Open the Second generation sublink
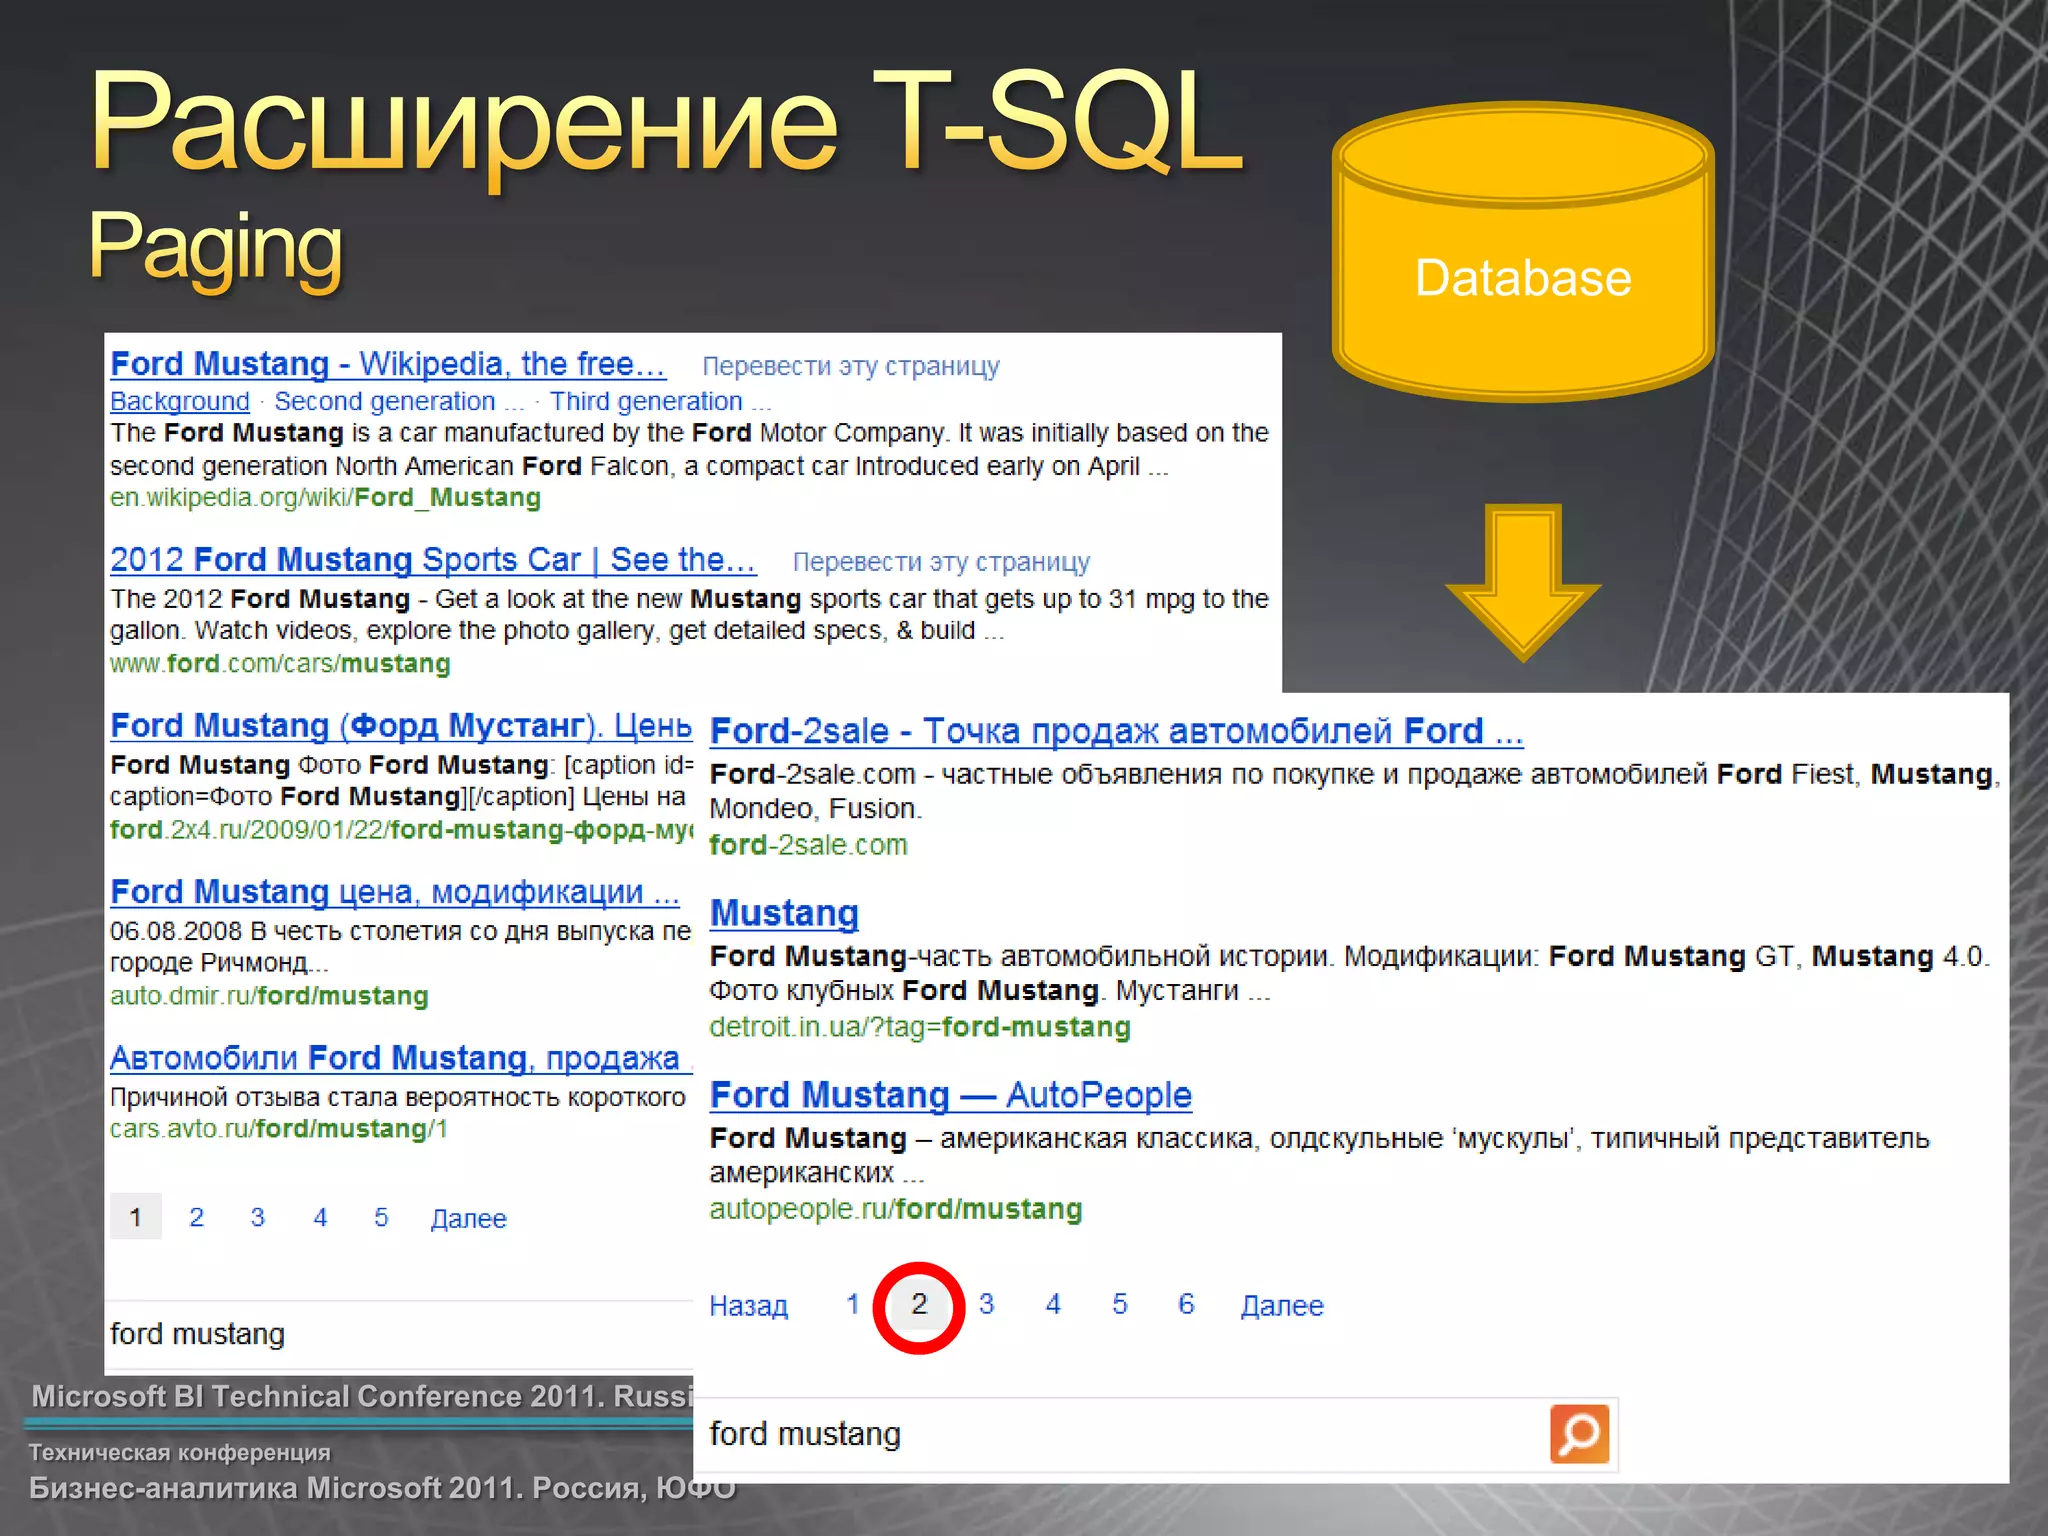2048x1536 pixels. pos(399,401)
